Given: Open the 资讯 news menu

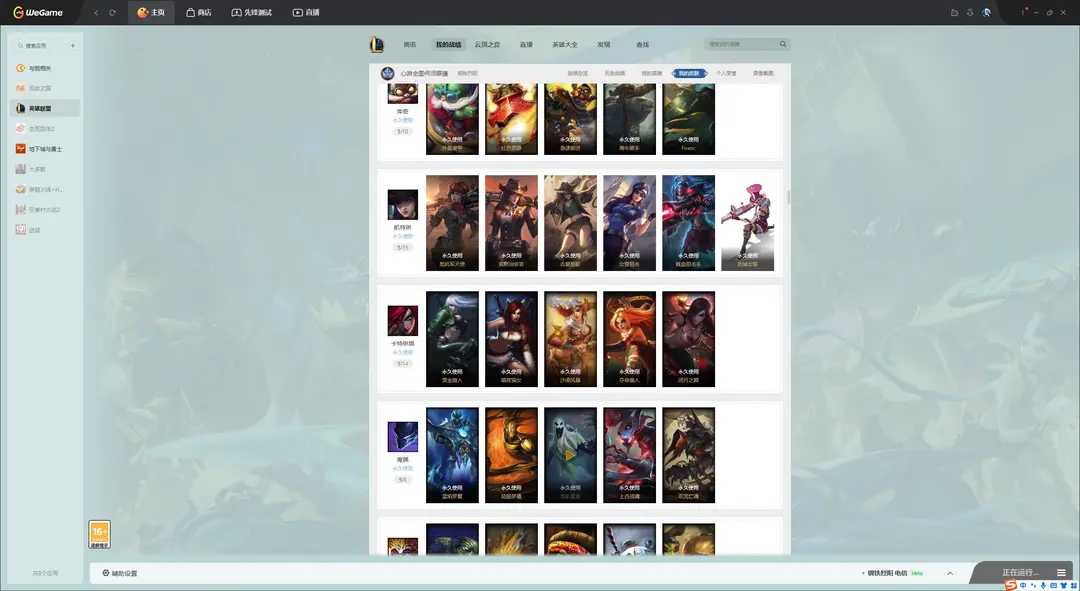Looking at the screenshot, I should pyautogui.click(x=410, y=45).
